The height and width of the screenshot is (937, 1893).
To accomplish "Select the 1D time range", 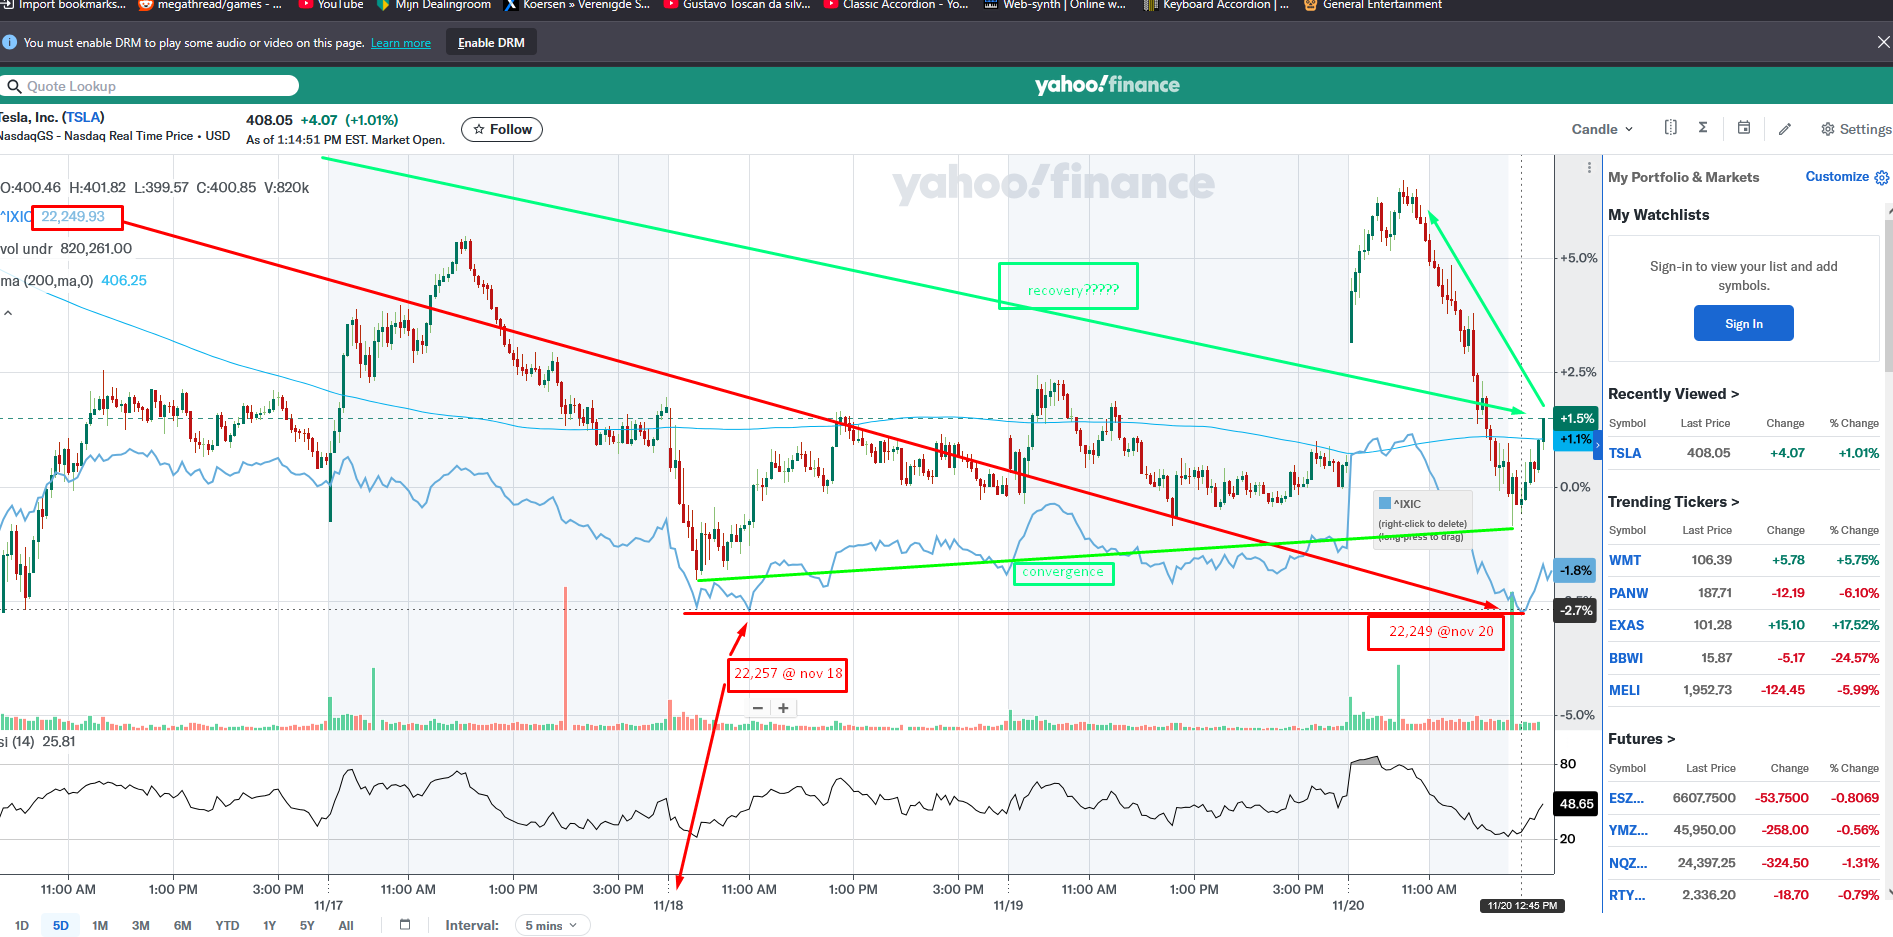I will tap(22, 925).
